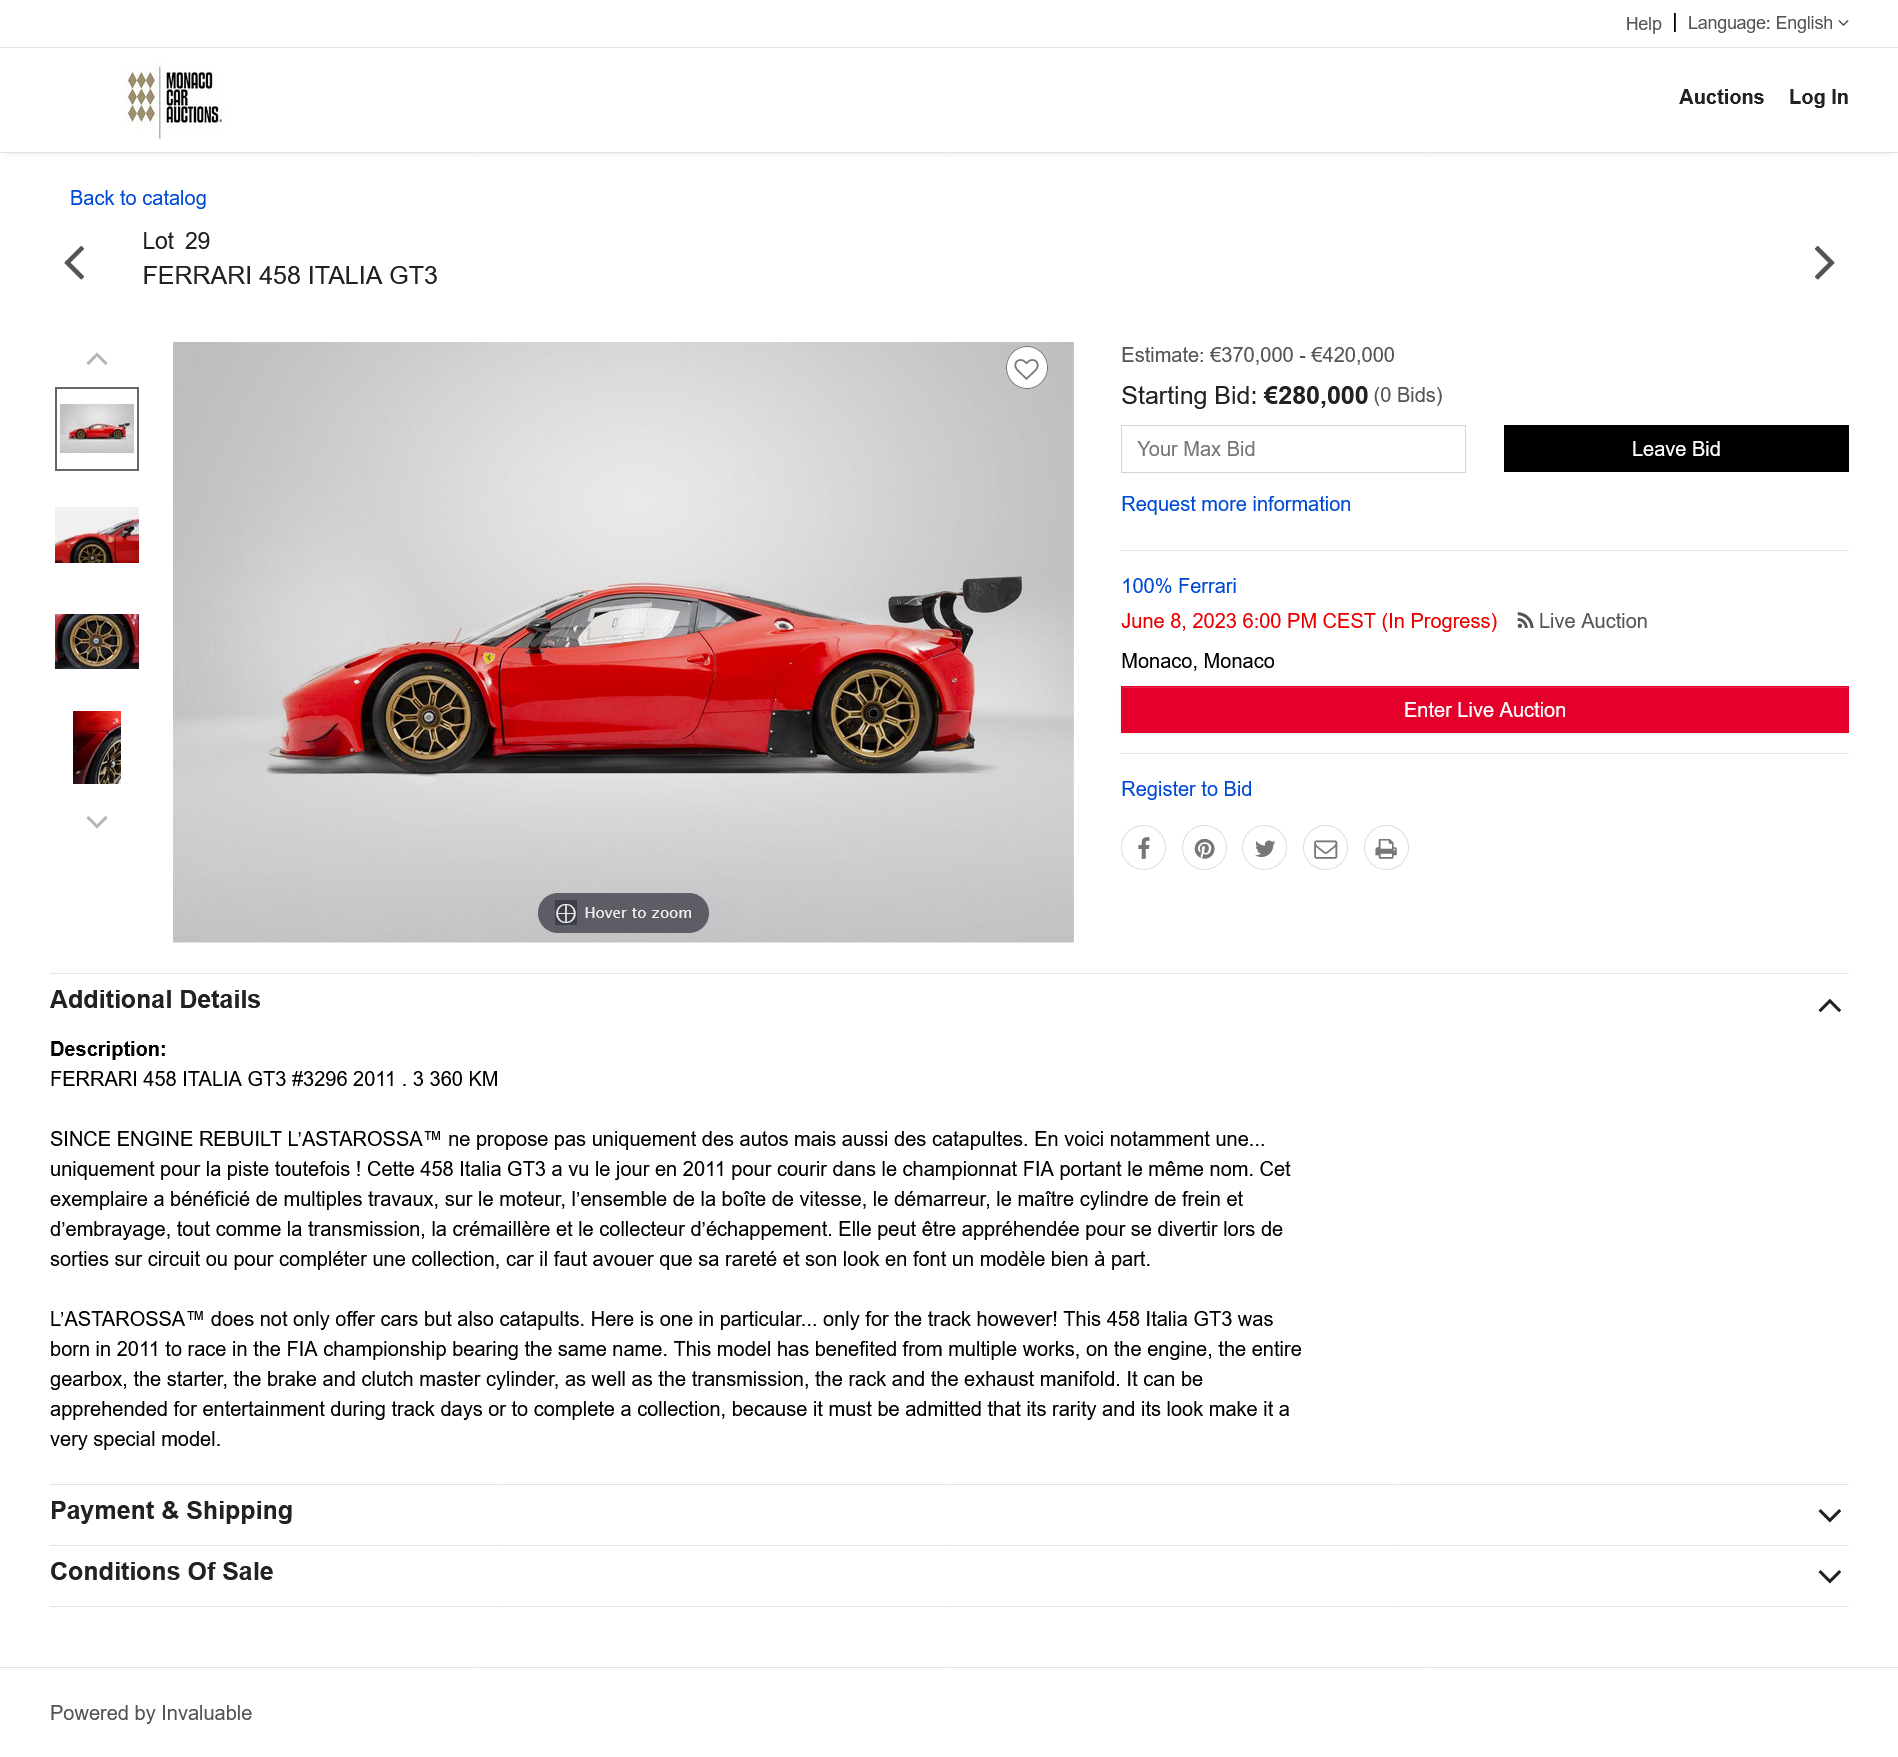Print this lot page
This screenshot has height=1757, width=1898.
(x=1386, y=848)
